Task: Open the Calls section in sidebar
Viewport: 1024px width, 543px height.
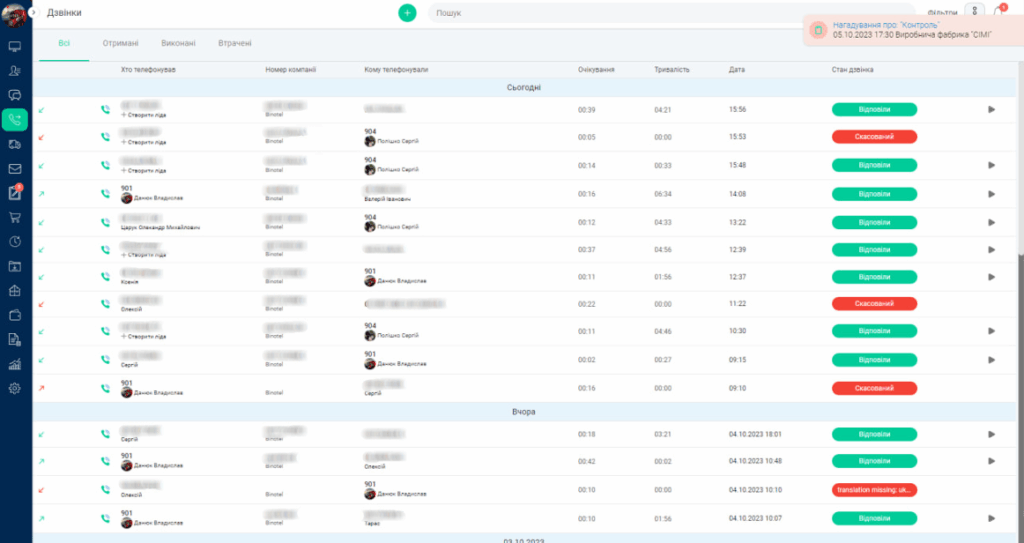Action: pos(15,120)
